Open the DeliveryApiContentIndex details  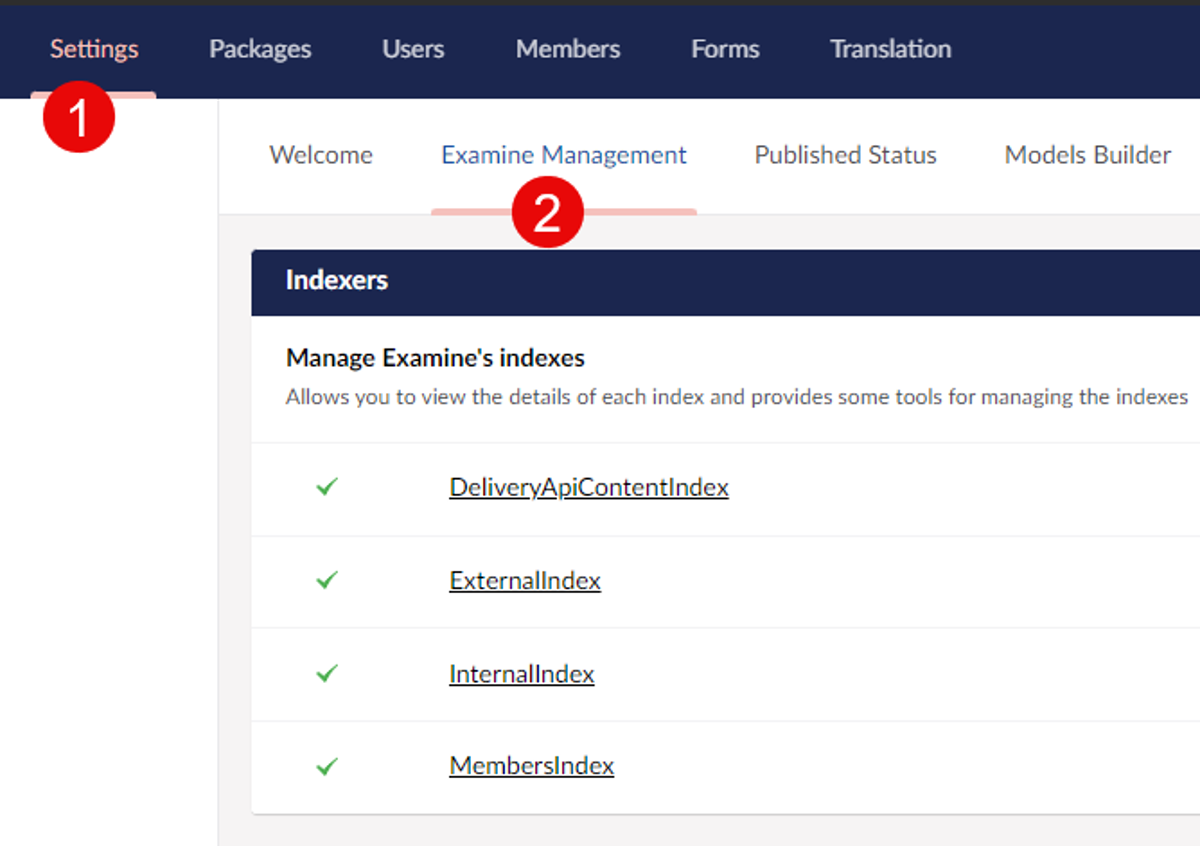(589, 487)
